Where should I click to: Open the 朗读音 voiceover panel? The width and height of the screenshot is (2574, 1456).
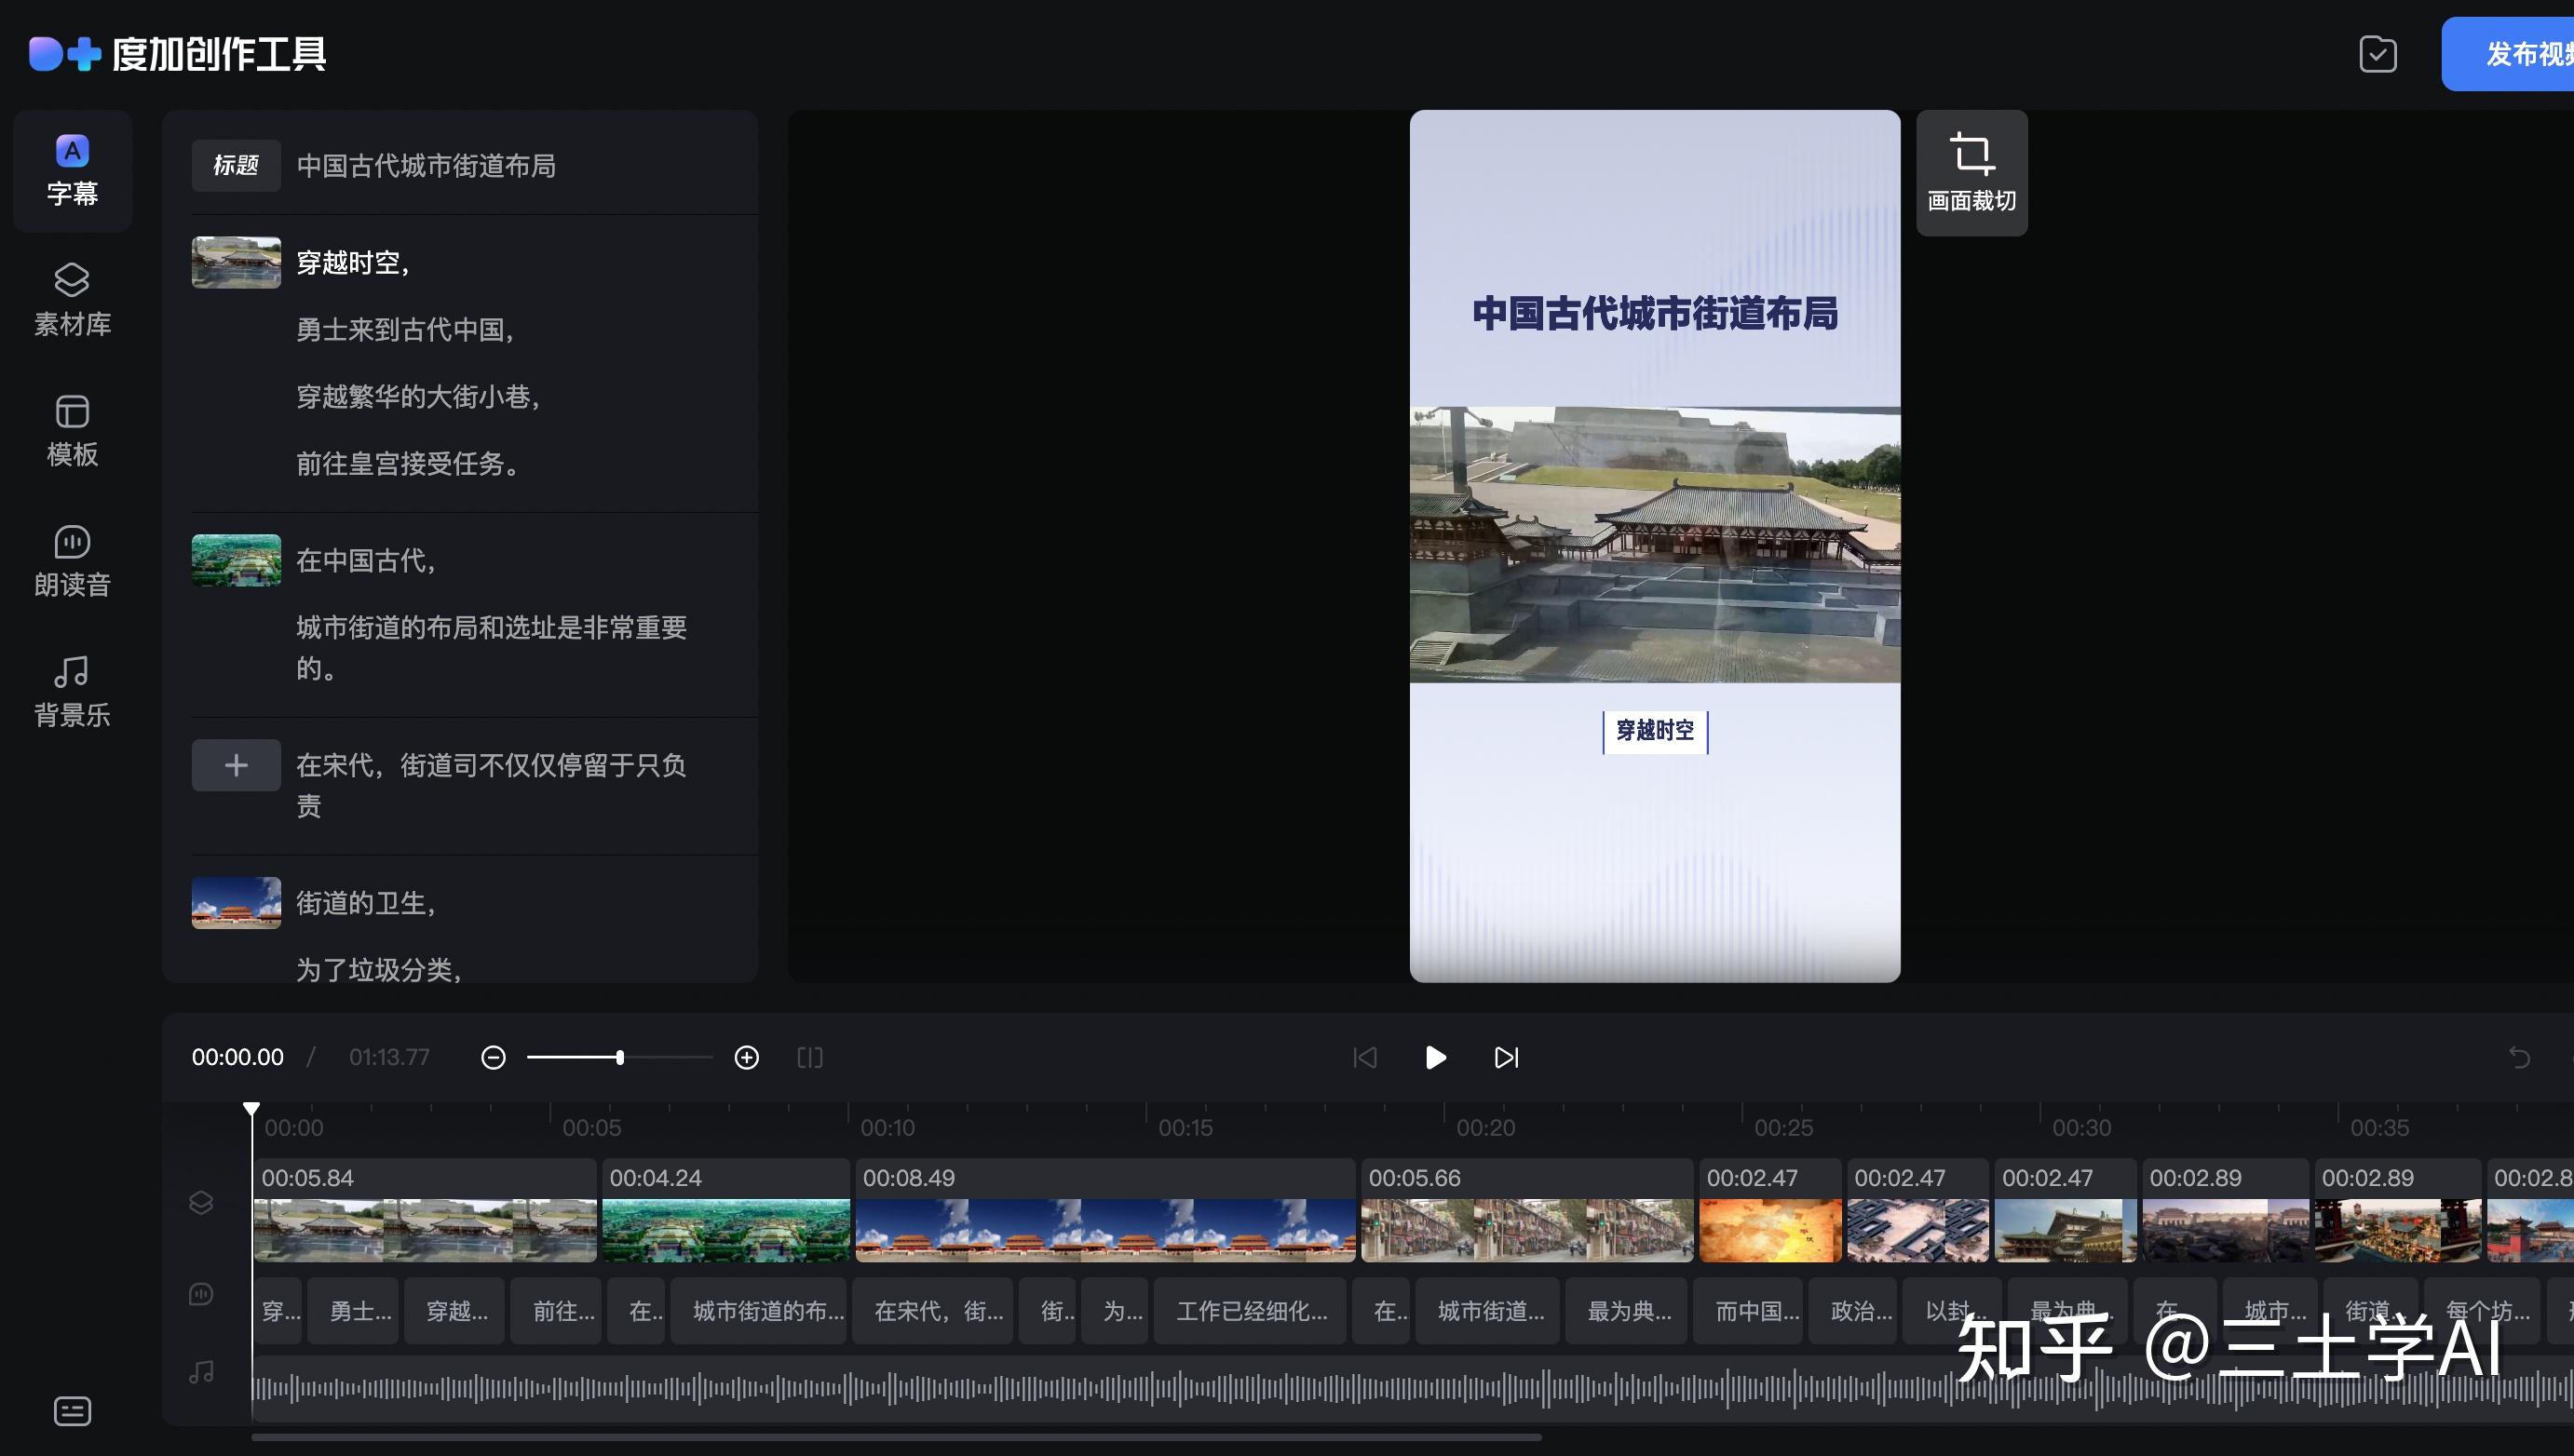point(71,560)
